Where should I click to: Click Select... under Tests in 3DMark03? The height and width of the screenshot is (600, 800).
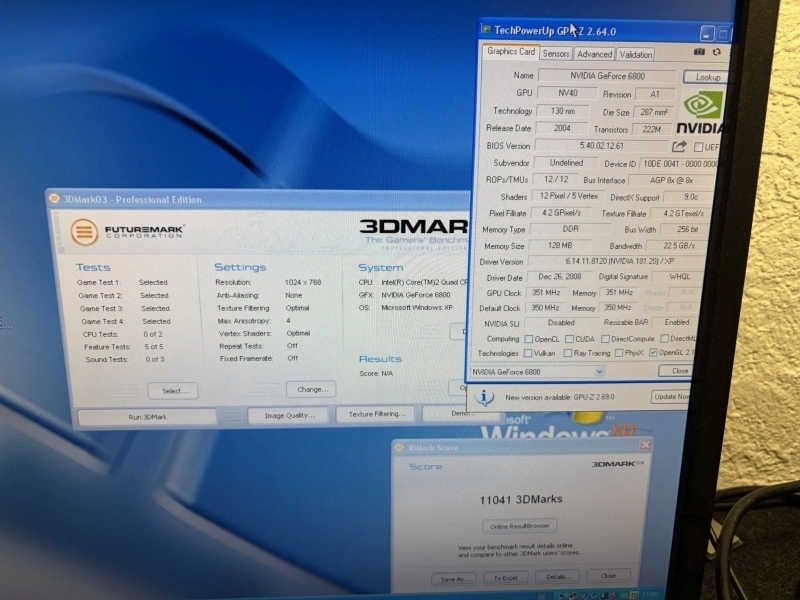click(173, 391)
